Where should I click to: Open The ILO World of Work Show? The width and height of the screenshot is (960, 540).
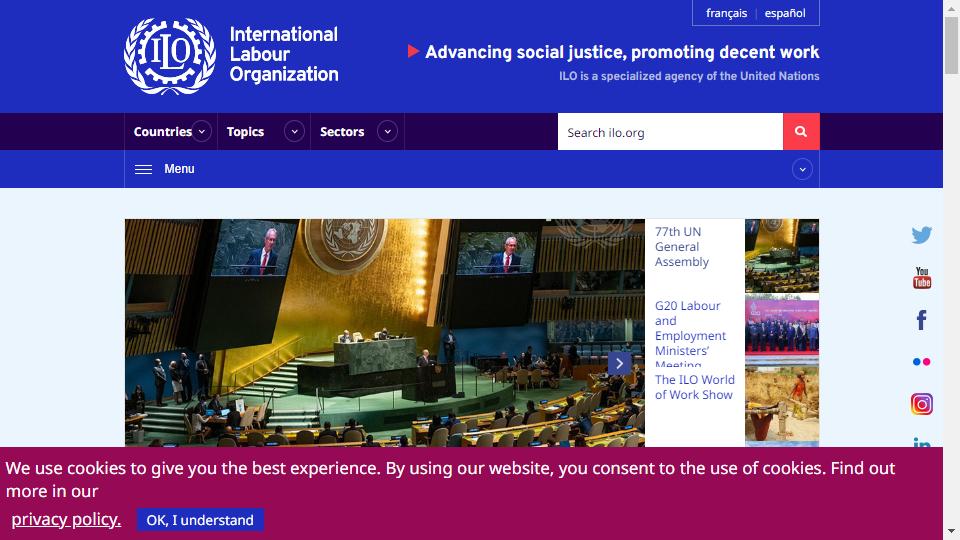pos(695,388)
